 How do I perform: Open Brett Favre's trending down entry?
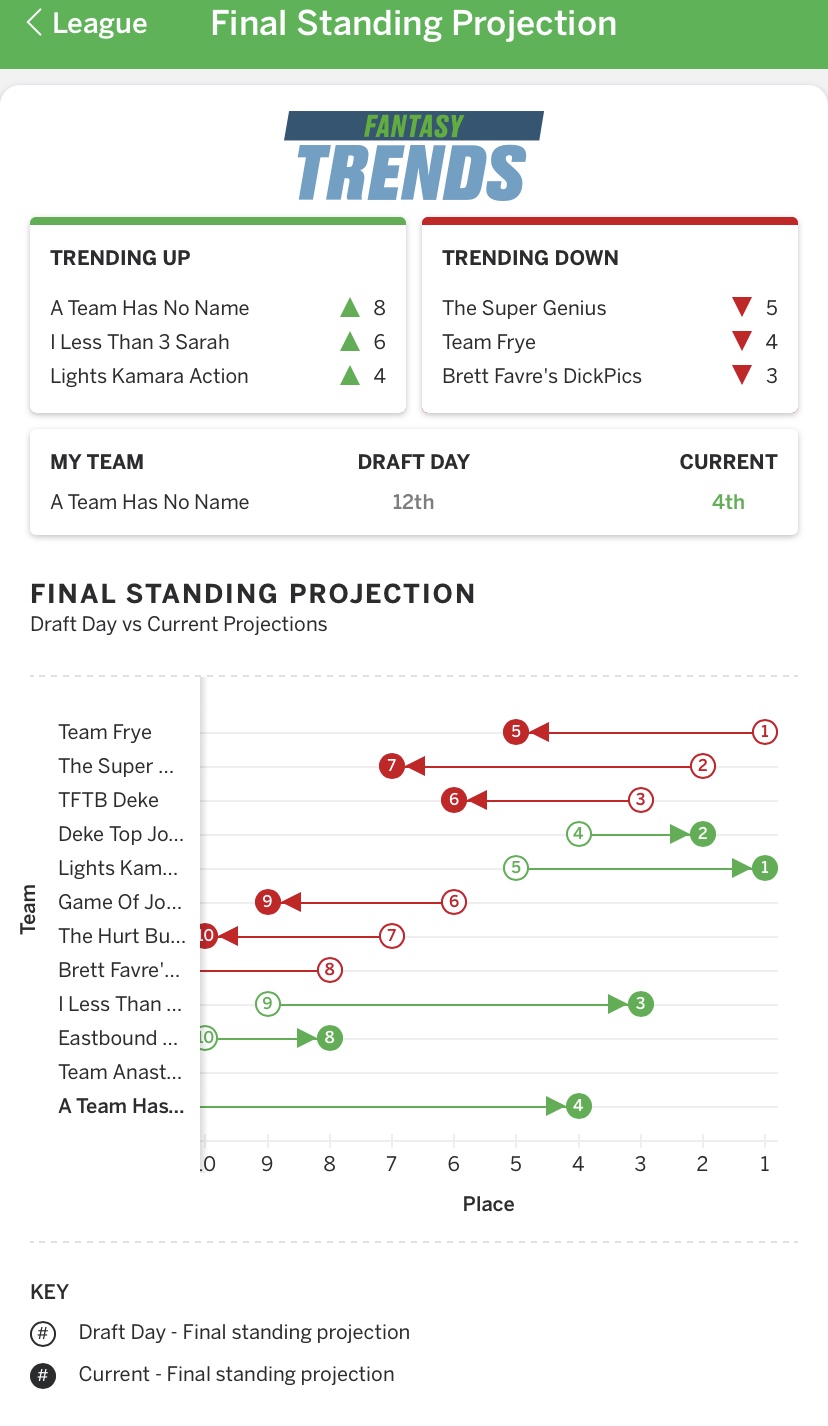[542, 376]
